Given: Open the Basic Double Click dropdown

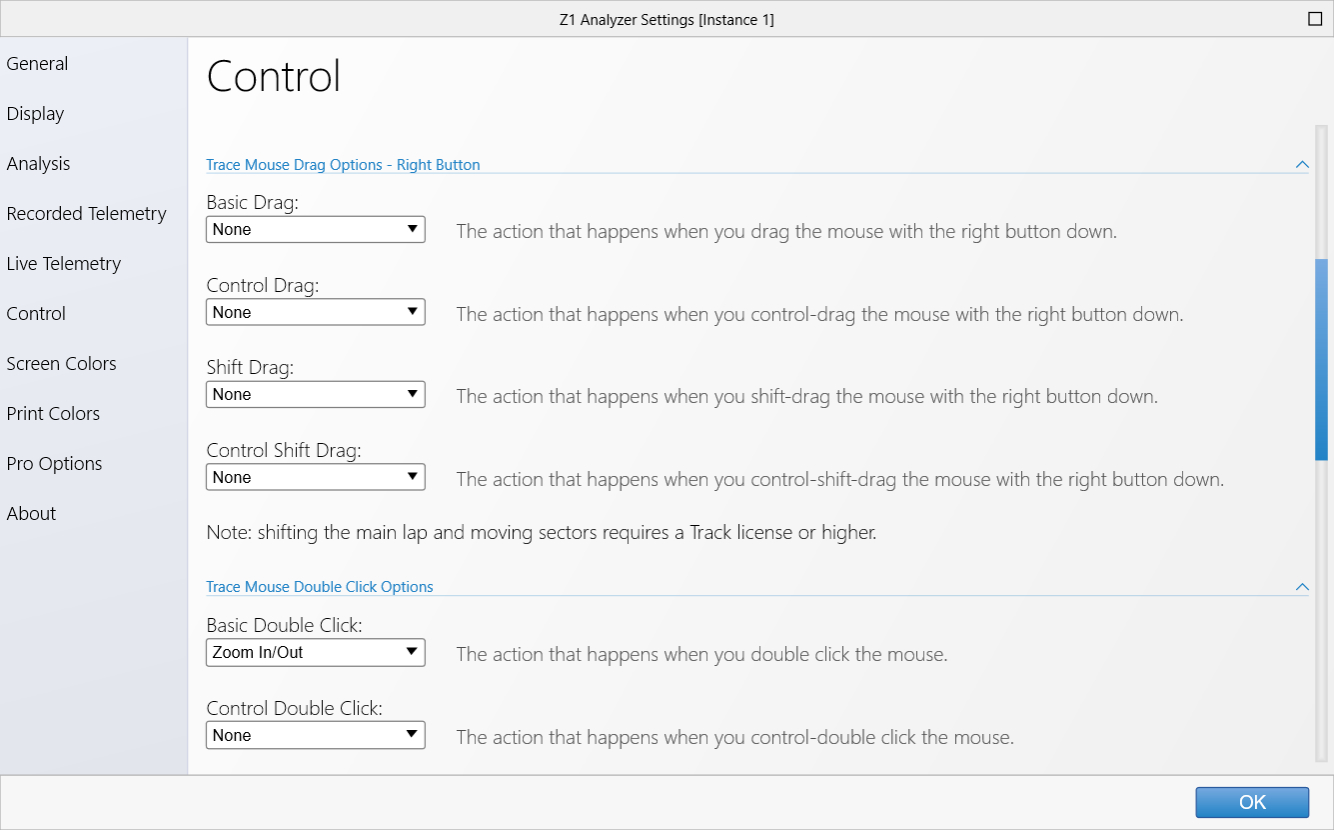Looking at the screenshot, I should (x=316, y=652).
